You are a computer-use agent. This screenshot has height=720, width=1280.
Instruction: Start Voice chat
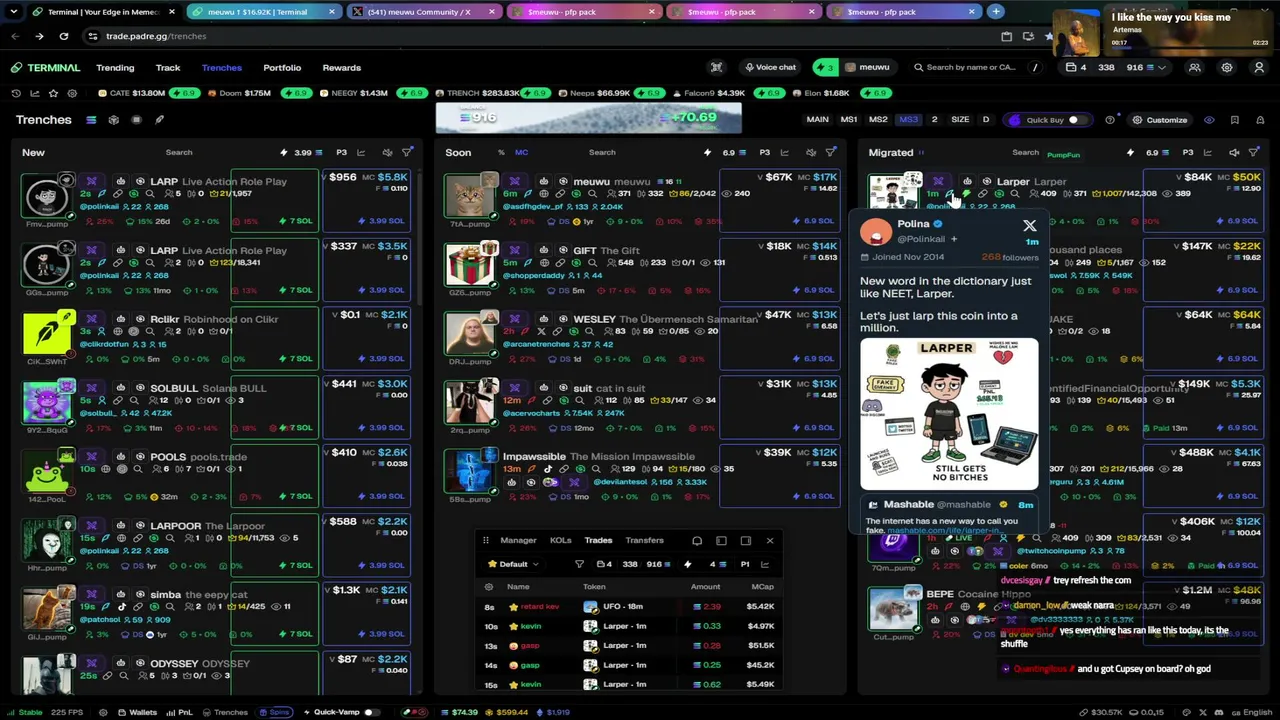(769, 68)
